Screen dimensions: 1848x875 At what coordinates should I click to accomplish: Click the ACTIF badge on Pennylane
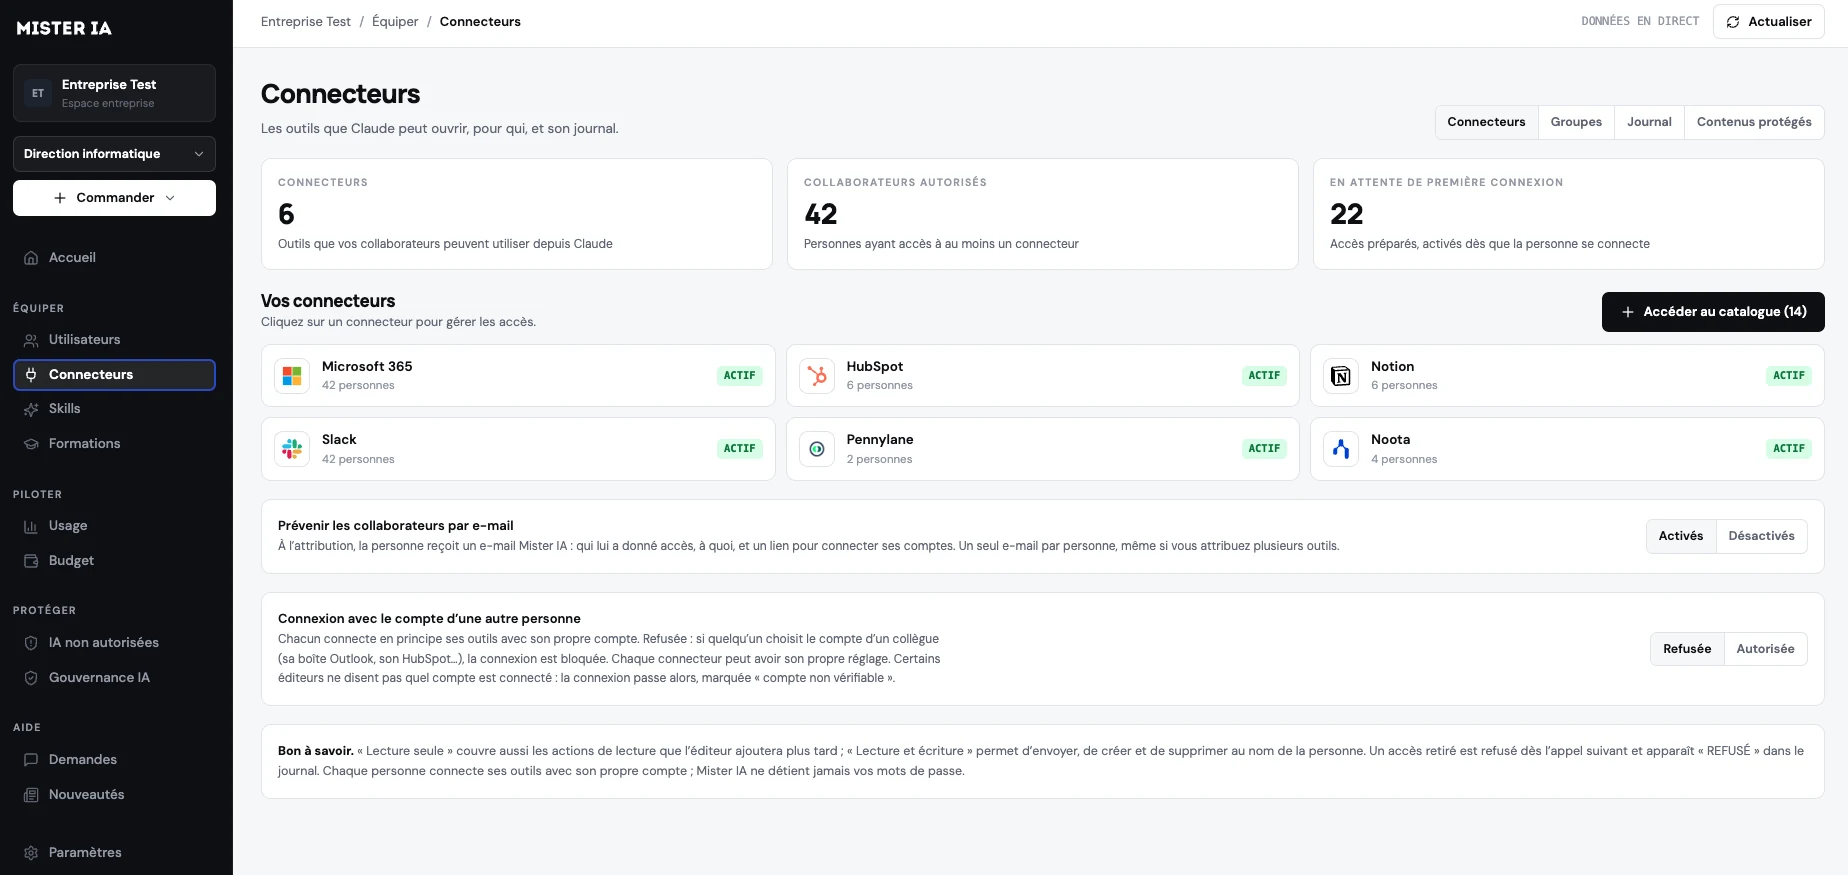(x=1264, y=449)
